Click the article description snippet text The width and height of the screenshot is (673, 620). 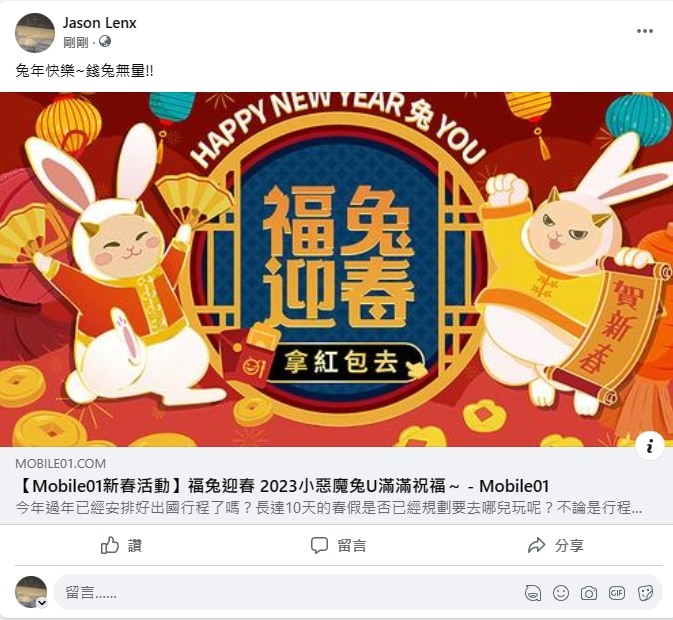[329, 508]
